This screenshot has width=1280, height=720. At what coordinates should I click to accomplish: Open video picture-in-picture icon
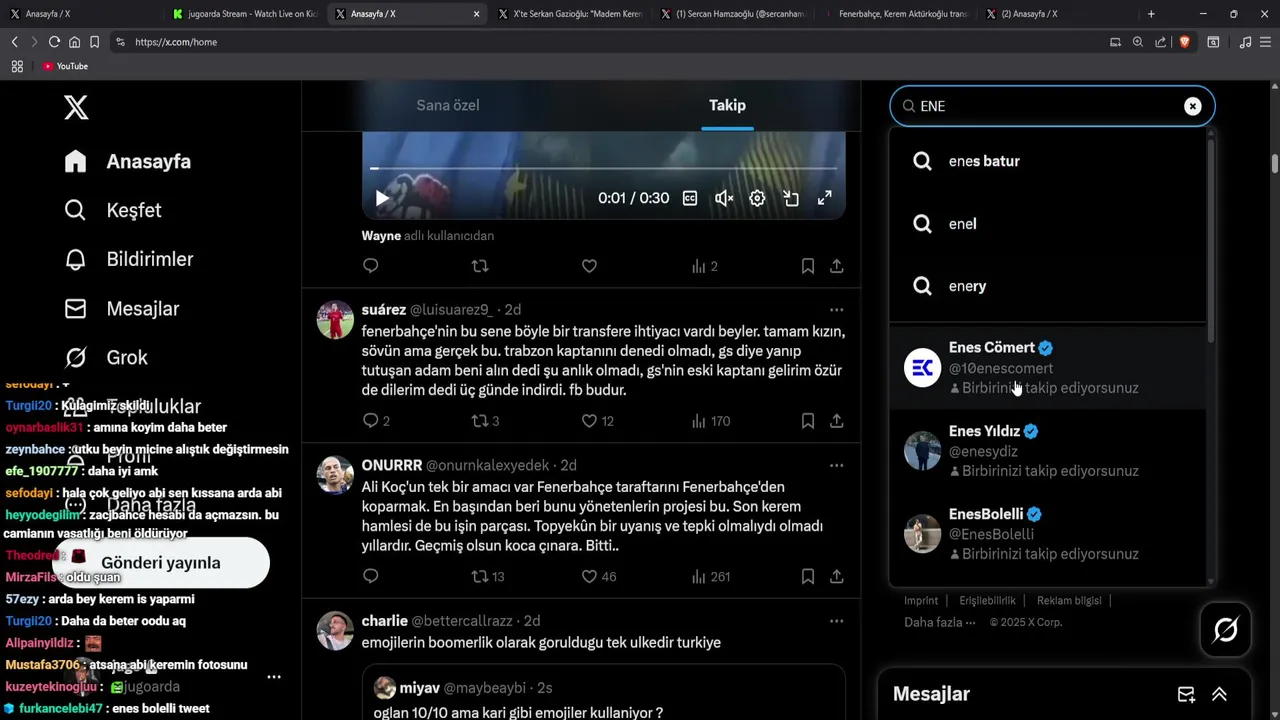791,198
